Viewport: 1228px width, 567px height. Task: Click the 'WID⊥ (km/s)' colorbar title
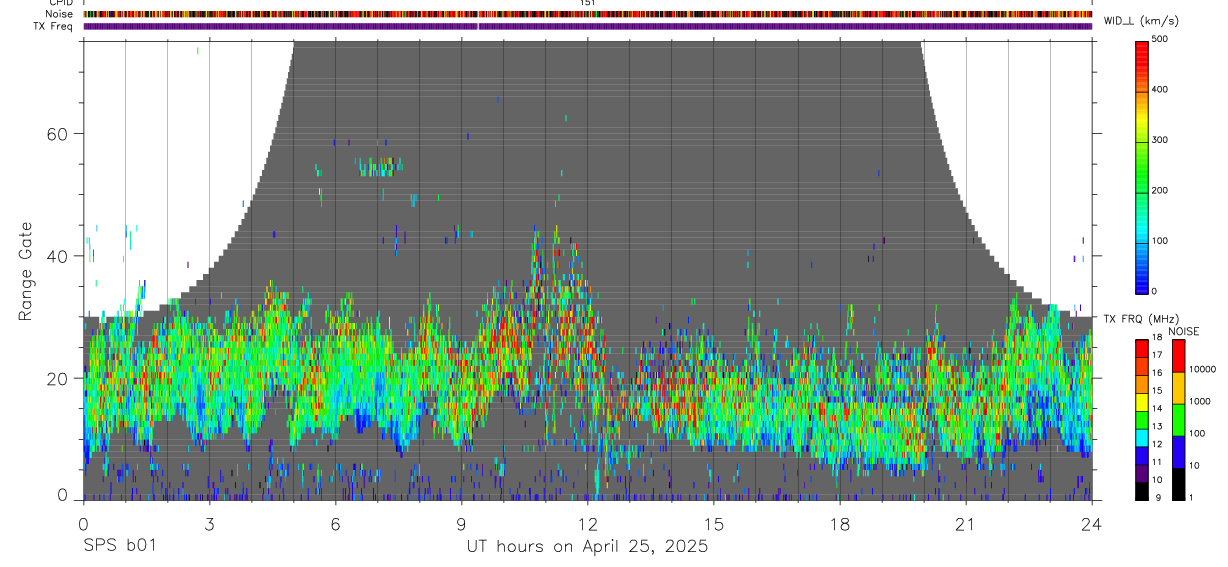pyautogui.click(x=1144, y=20)
